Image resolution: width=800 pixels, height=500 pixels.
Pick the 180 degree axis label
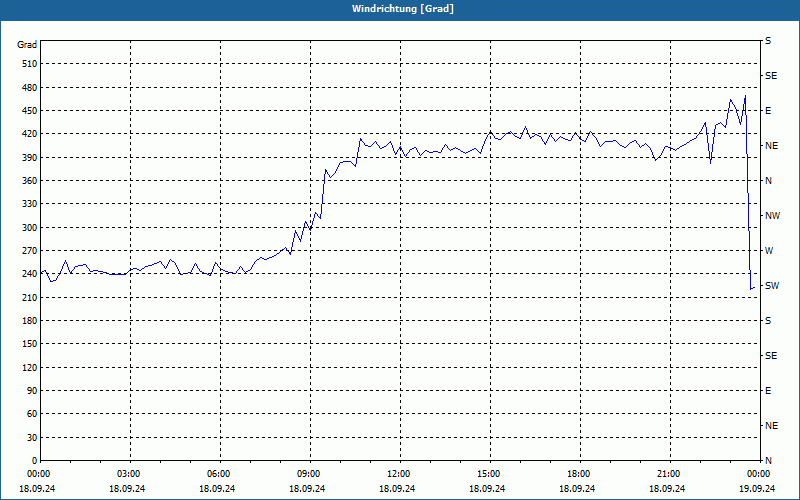pos(30,321)
